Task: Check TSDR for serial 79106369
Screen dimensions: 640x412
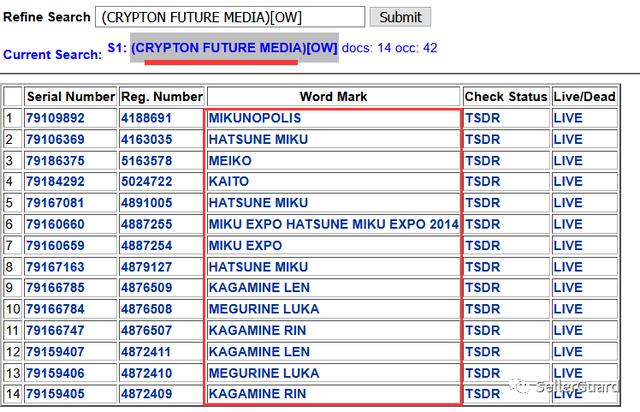Action: point(482,139)
